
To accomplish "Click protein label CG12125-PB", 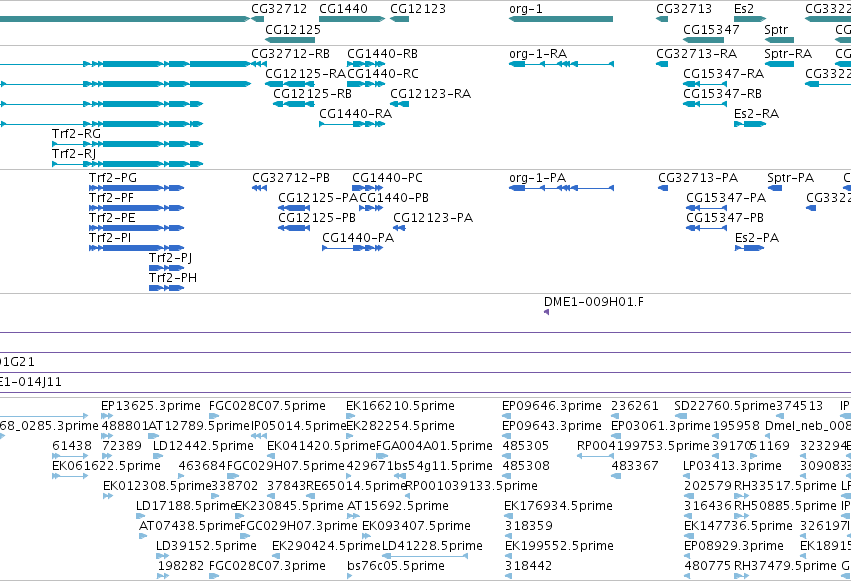I will click(x=317, y=218).
